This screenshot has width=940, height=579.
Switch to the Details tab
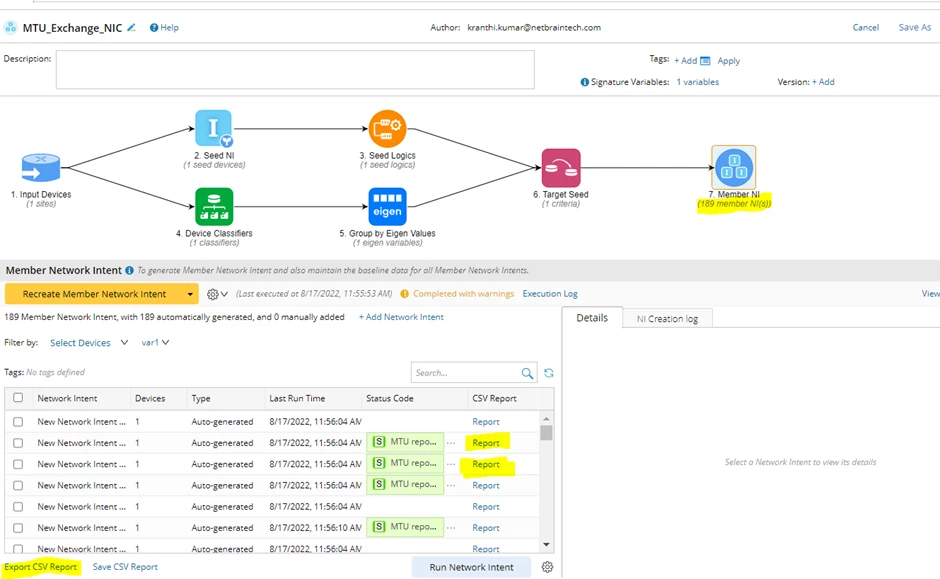pyautogui.click(x=592, y=318)
